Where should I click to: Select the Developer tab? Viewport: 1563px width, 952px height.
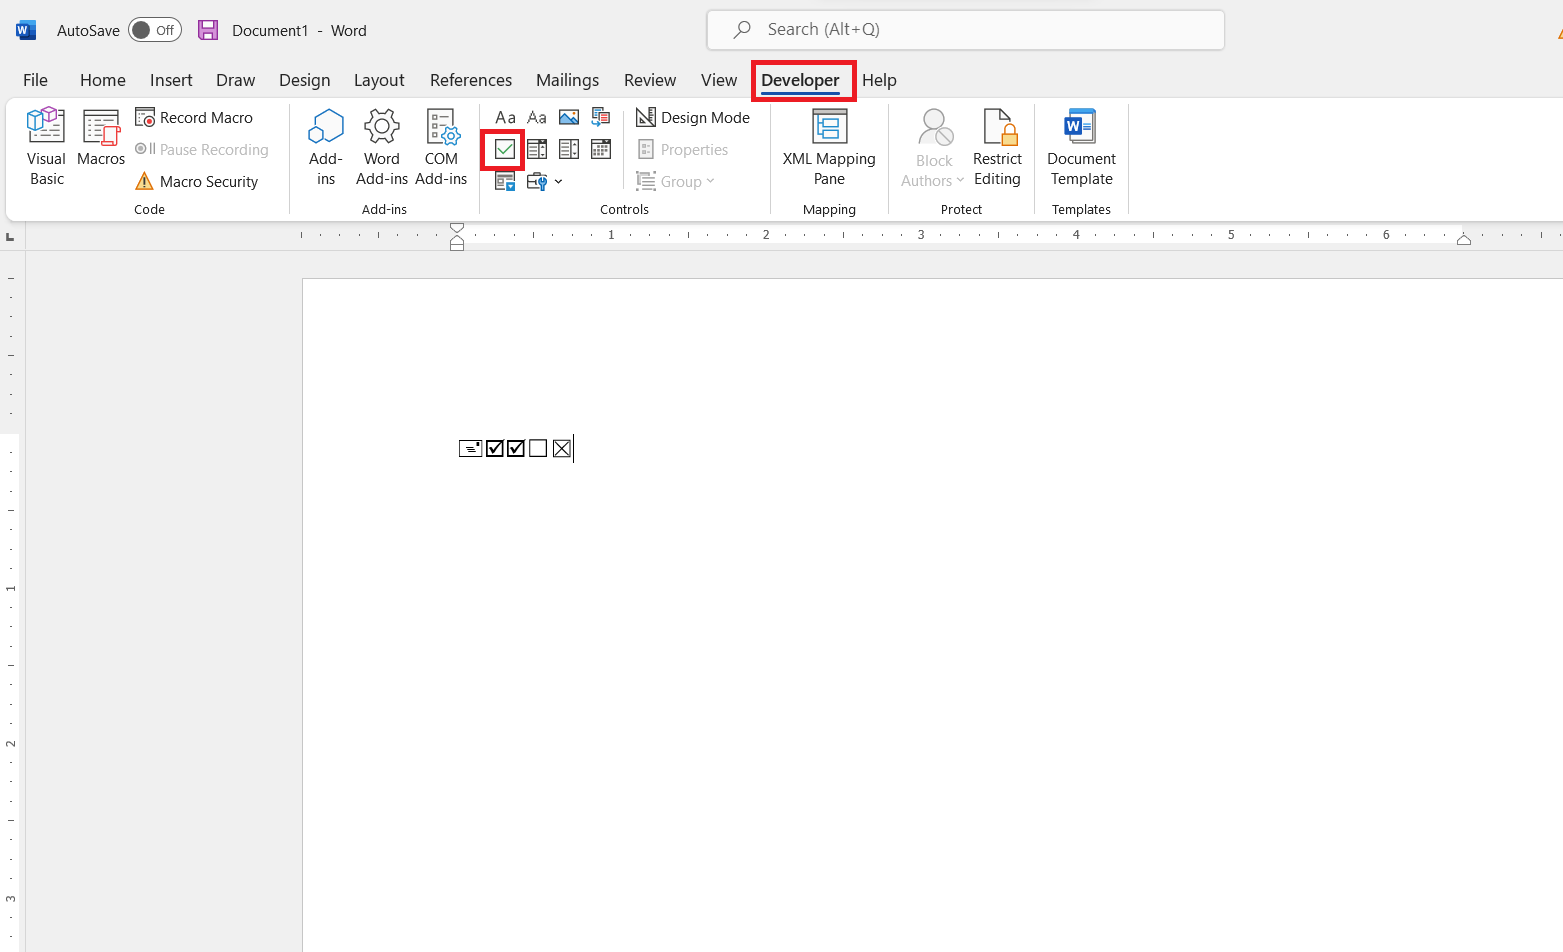point(800,80)
